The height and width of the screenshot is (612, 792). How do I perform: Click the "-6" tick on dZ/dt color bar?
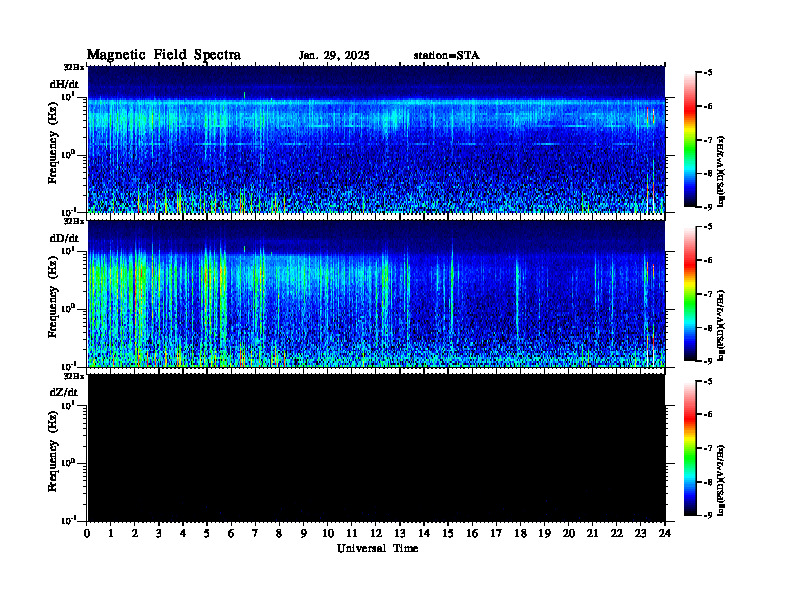708,415
